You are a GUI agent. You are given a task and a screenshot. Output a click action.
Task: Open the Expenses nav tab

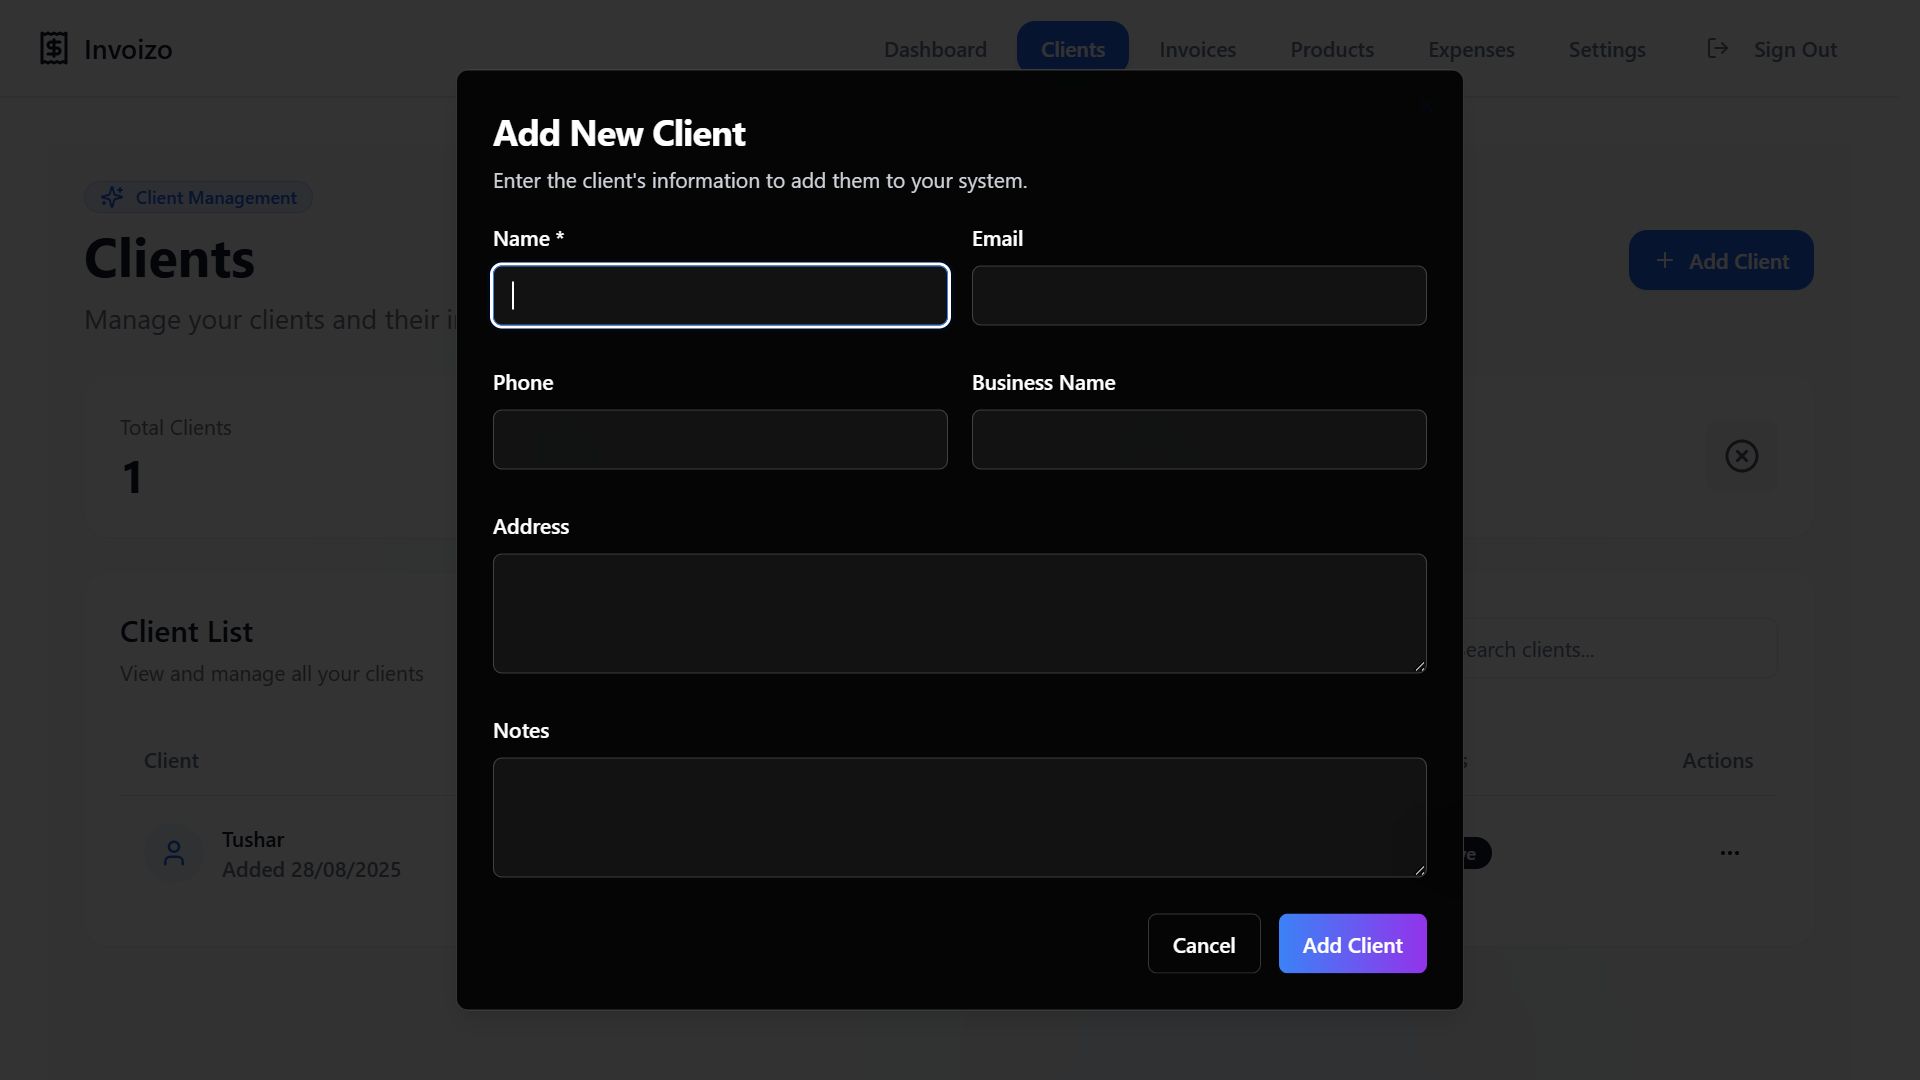(x=1470, y=49)
